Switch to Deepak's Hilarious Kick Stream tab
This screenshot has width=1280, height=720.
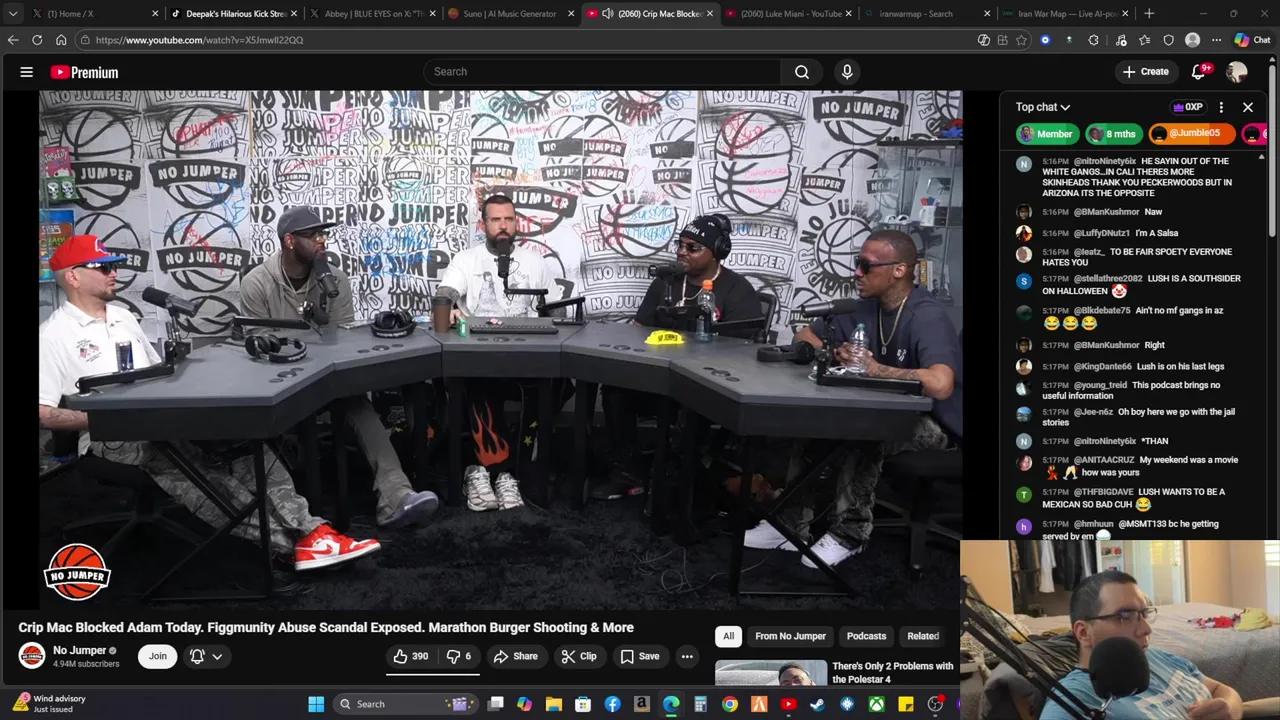tap(234, 14)
